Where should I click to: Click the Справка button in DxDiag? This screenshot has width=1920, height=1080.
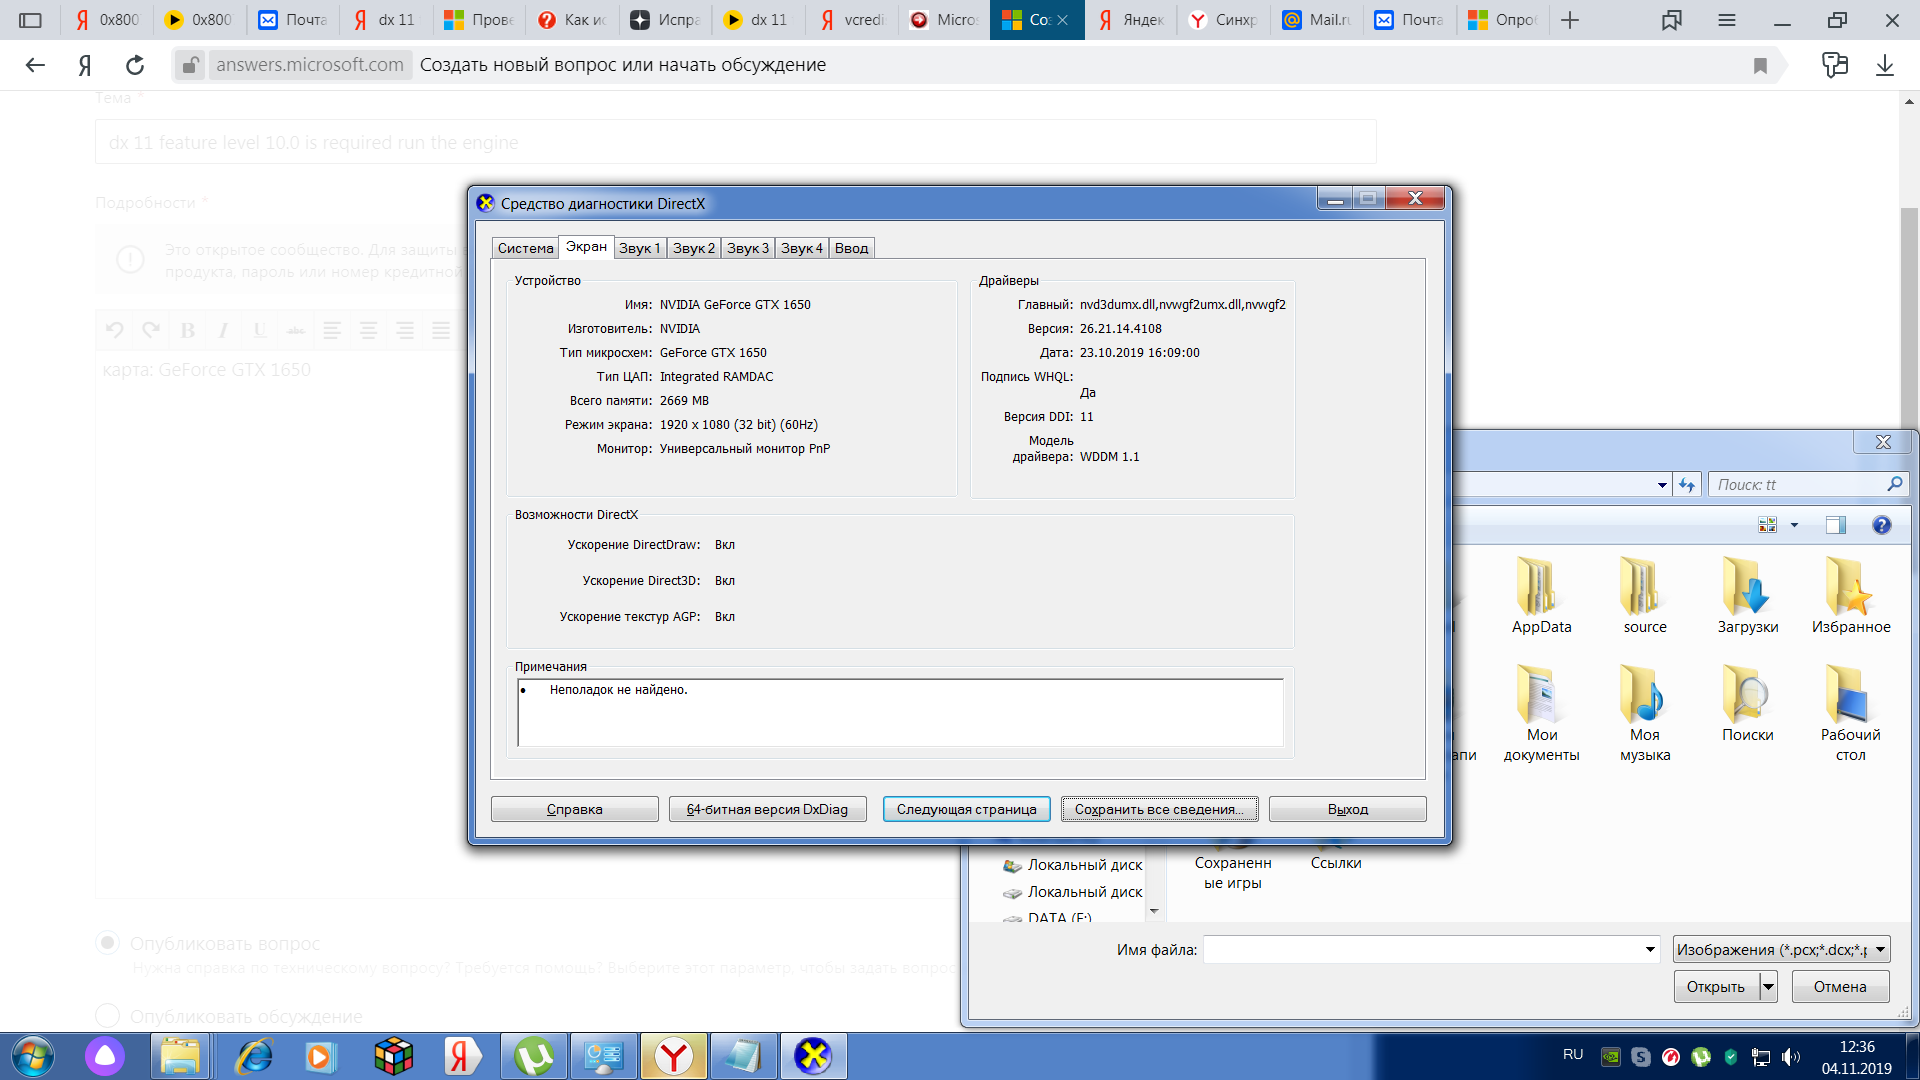tap(575, 809)
